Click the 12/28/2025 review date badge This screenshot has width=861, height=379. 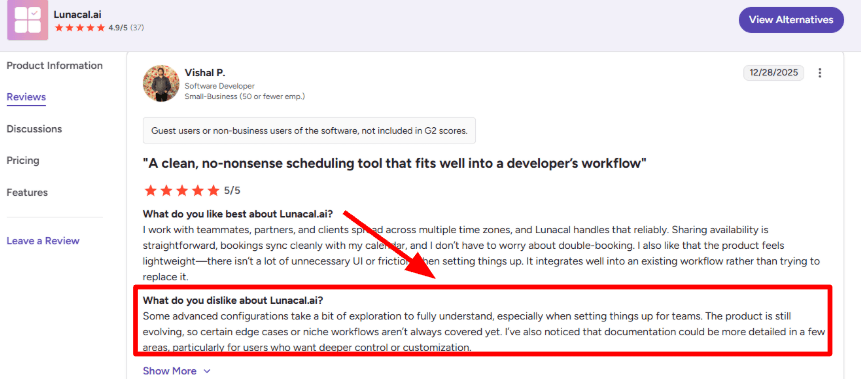[x=773, y=73]
